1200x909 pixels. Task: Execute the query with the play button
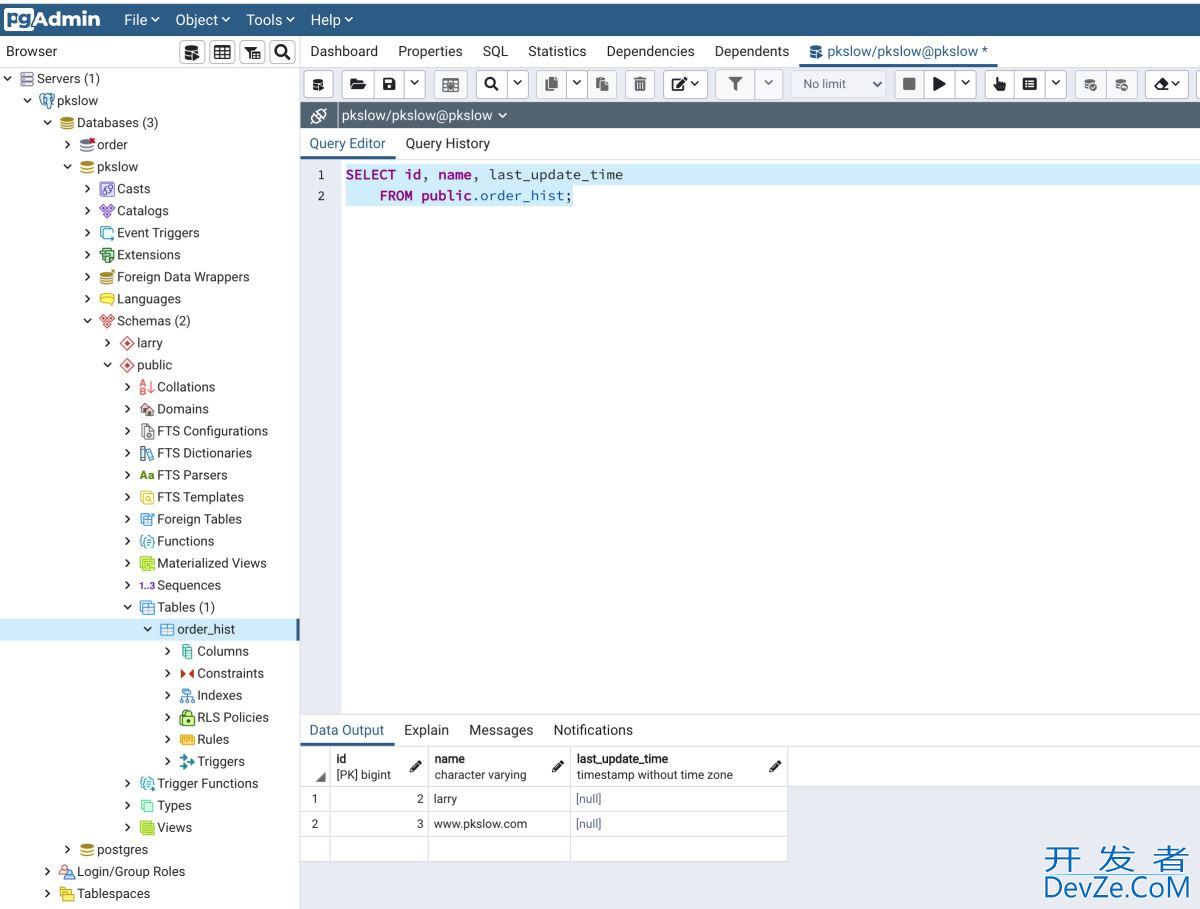point(938,84)
